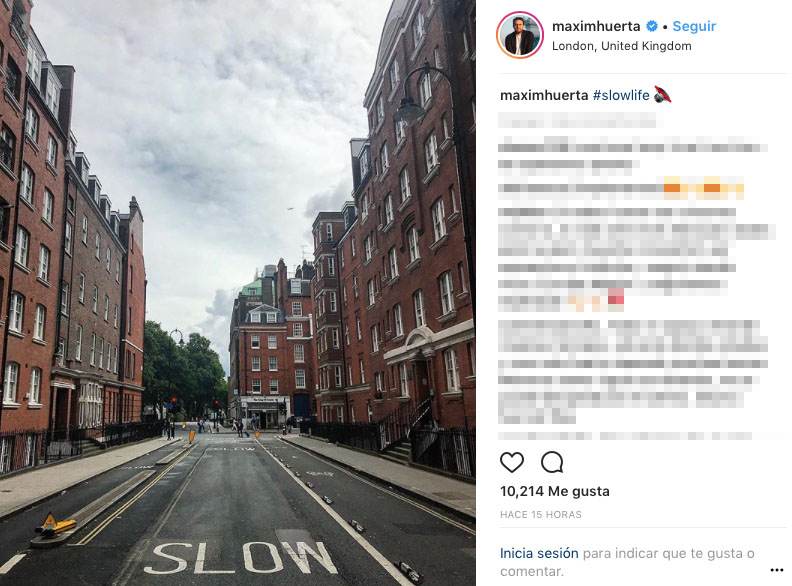Click the large blurred caption paragraph
The image size is (792, 586).
(x=632, y=372)
